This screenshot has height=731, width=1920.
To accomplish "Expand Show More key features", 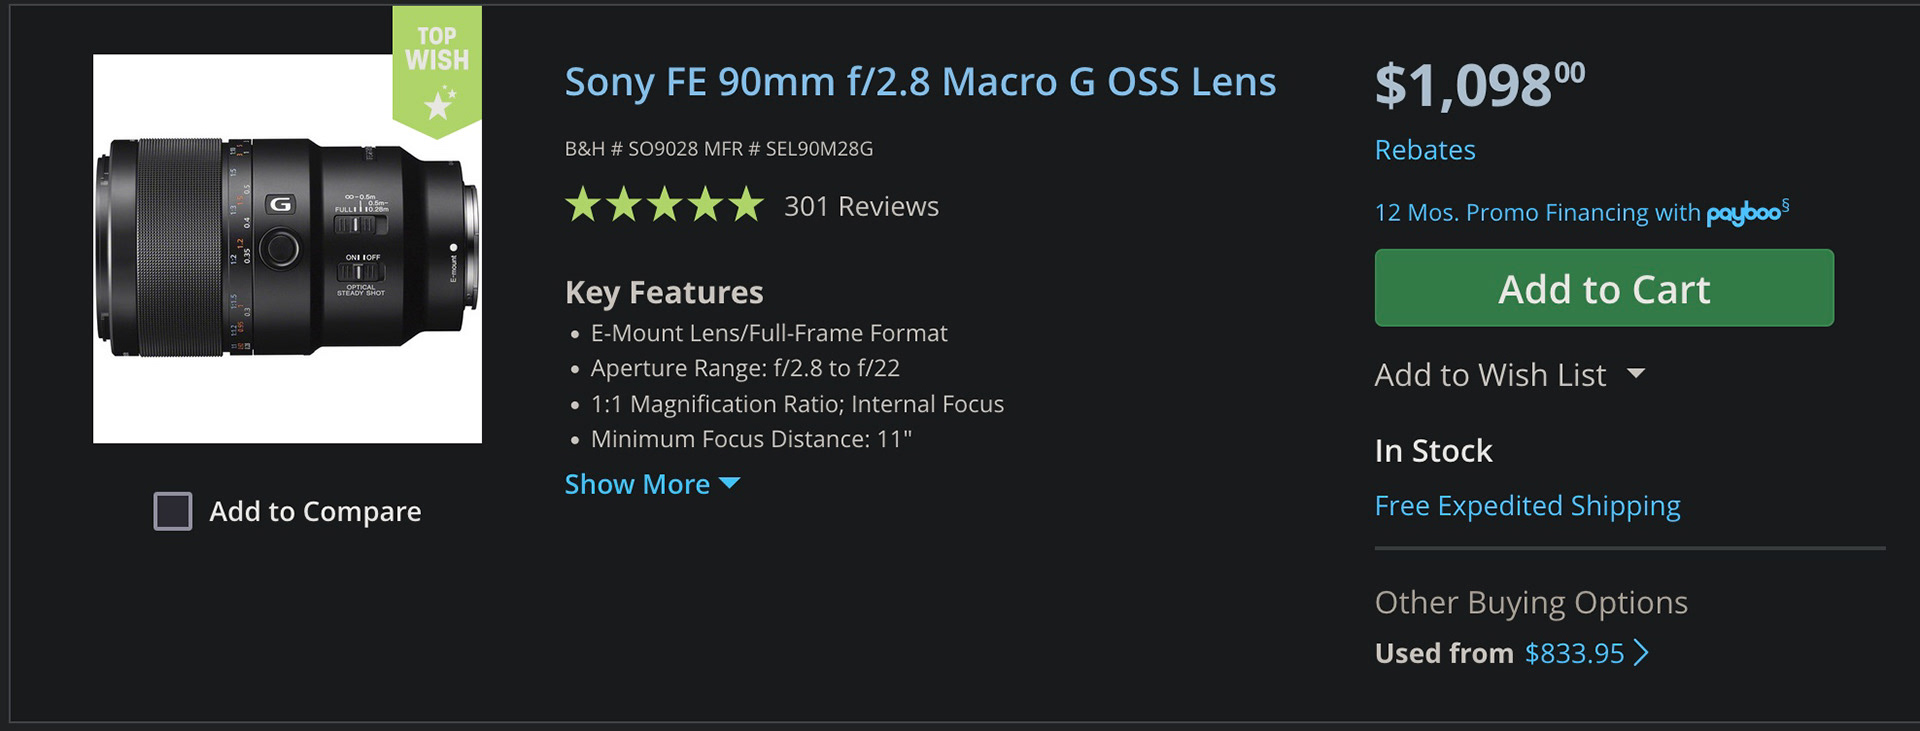I will 652,484.
